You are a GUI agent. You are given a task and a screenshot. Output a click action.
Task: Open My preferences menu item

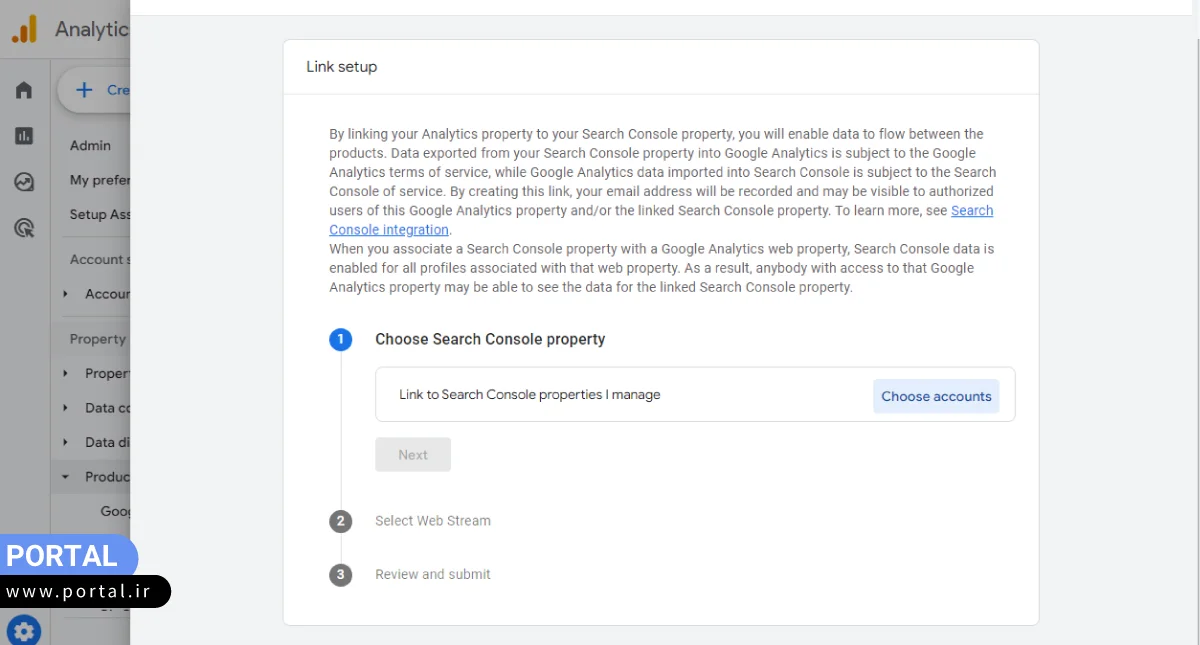coord(100,181)
